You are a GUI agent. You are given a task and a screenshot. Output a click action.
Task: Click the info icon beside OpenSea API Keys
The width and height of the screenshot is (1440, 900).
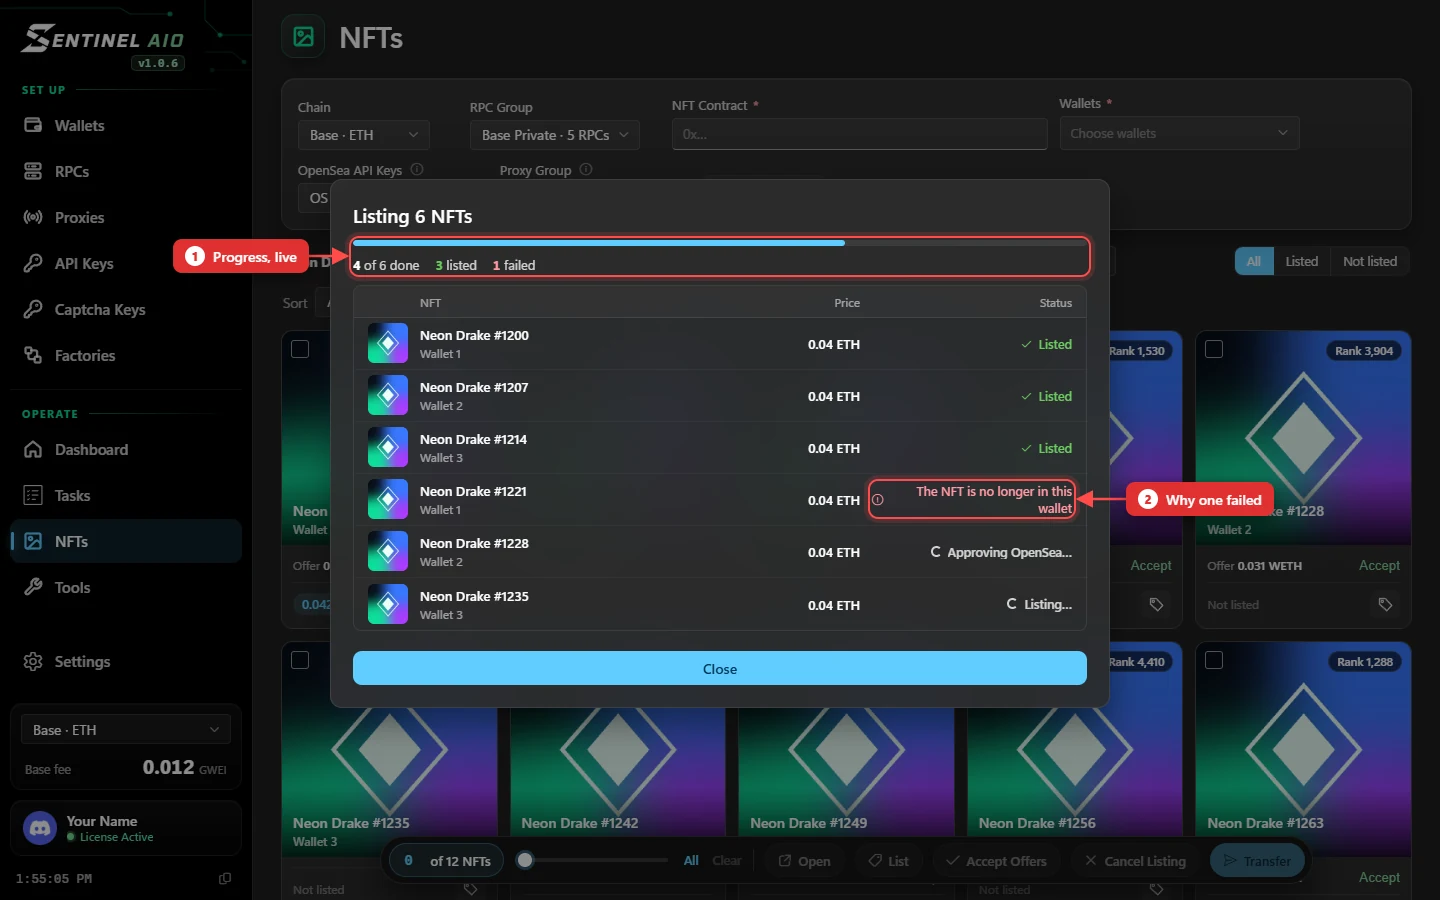point(417,170)
